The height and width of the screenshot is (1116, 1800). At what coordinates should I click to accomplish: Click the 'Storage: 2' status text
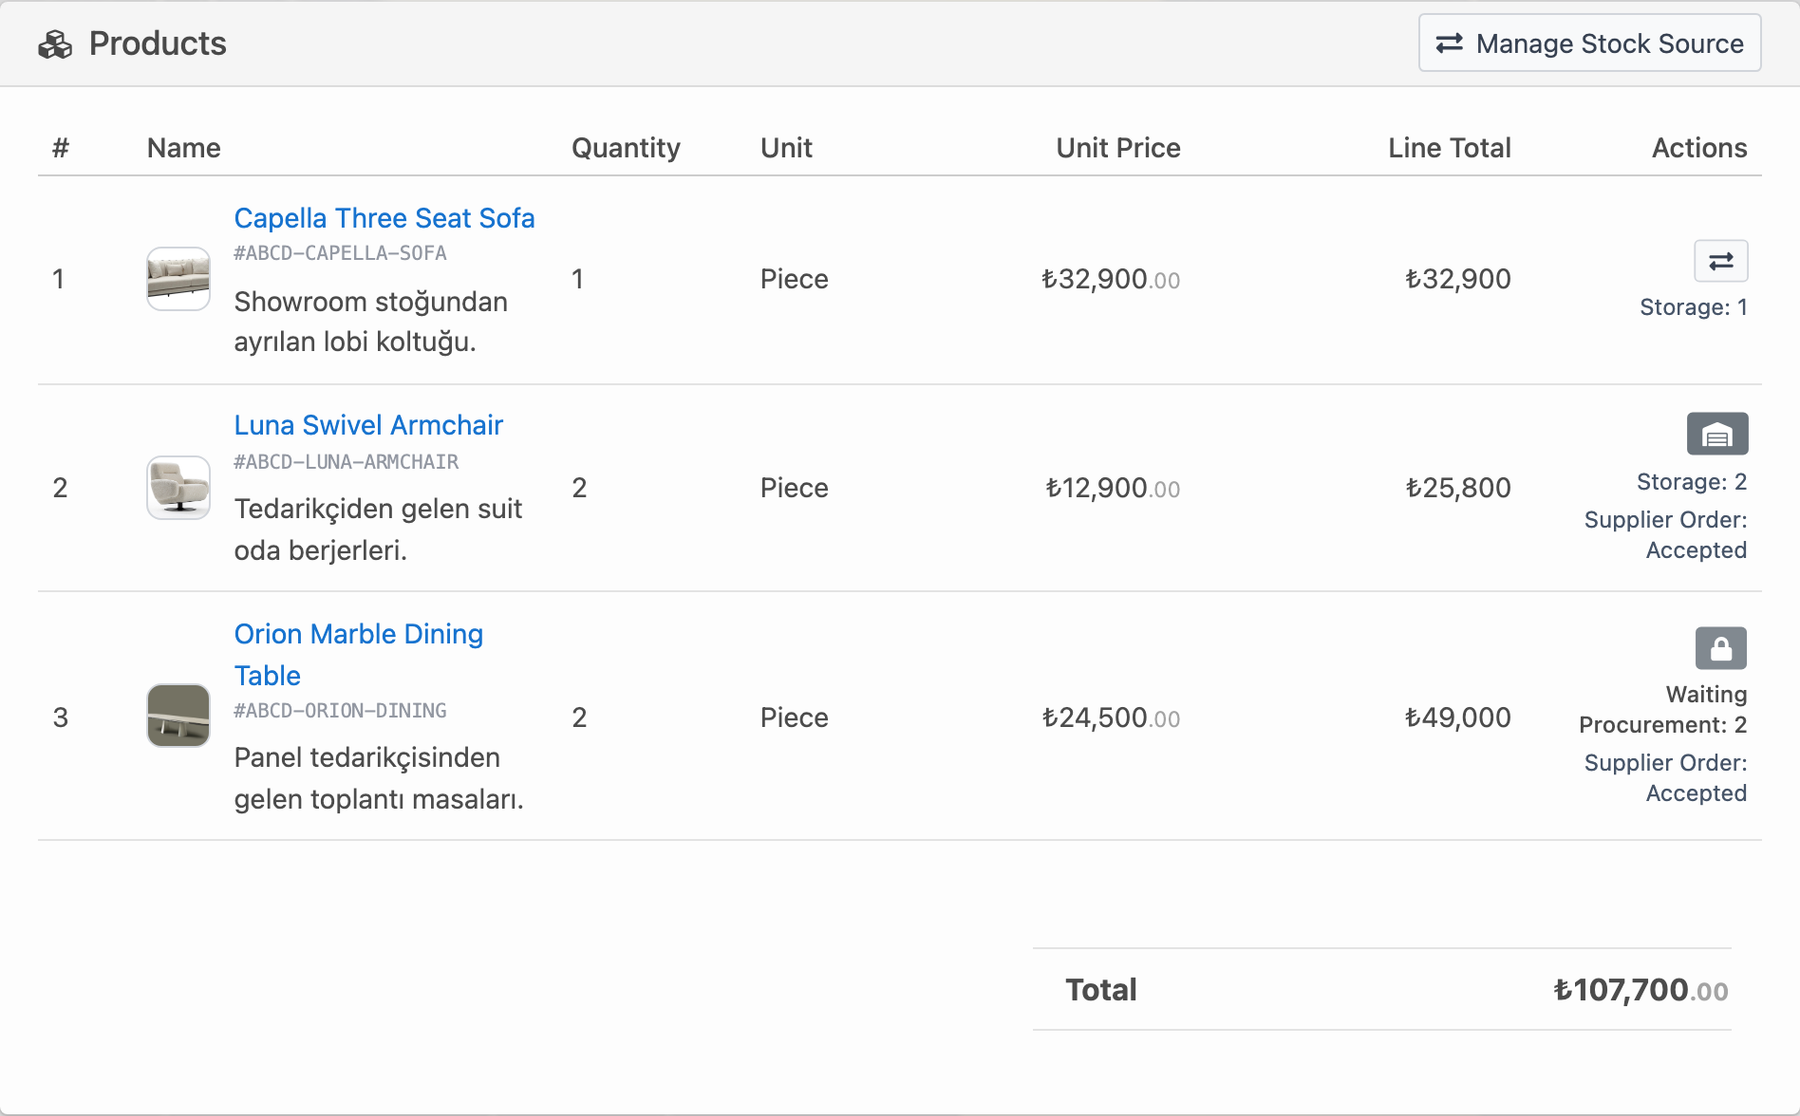[1691, 482]
